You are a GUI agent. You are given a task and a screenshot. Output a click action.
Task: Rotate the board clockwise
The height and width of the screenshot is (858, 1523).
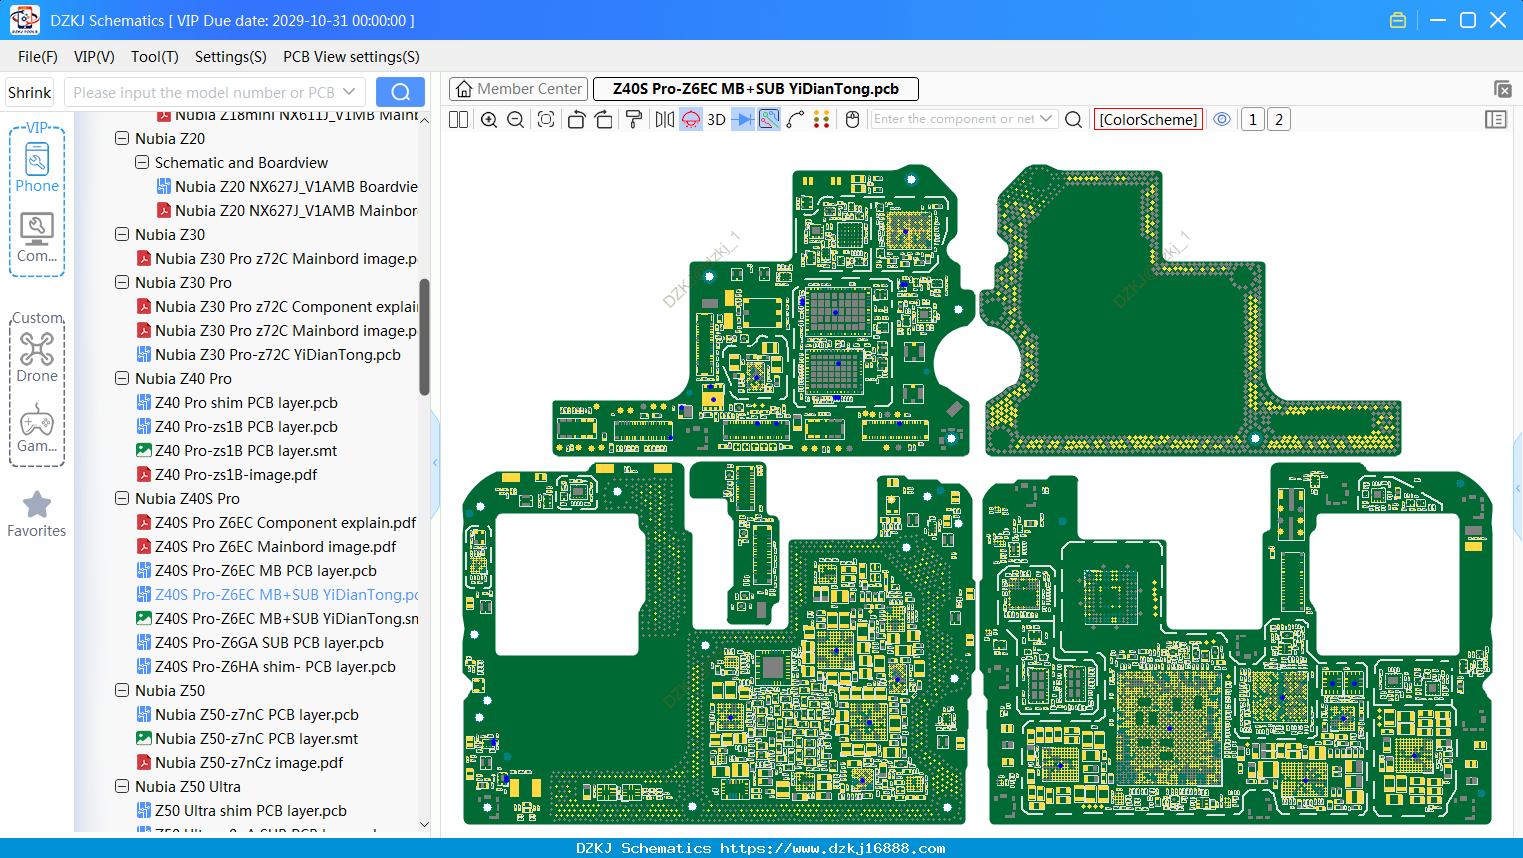[604, 119]
